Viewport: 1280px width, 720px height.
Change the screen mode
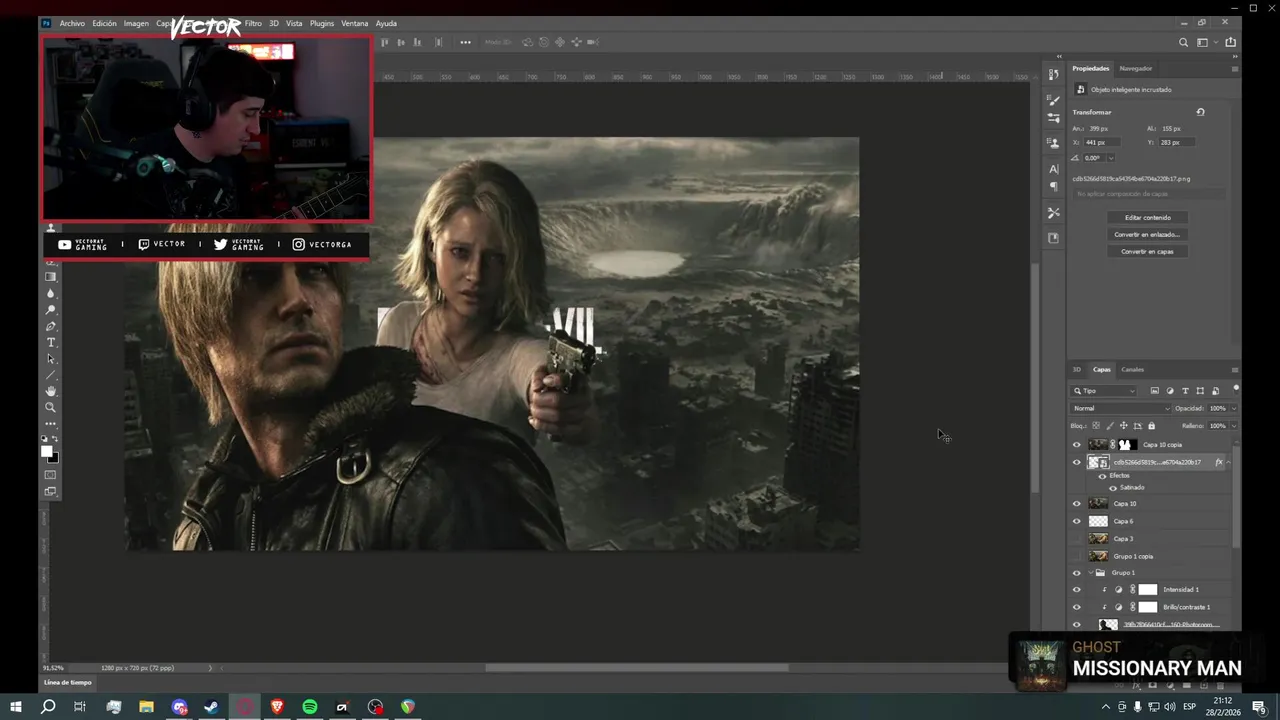point(51,491)
